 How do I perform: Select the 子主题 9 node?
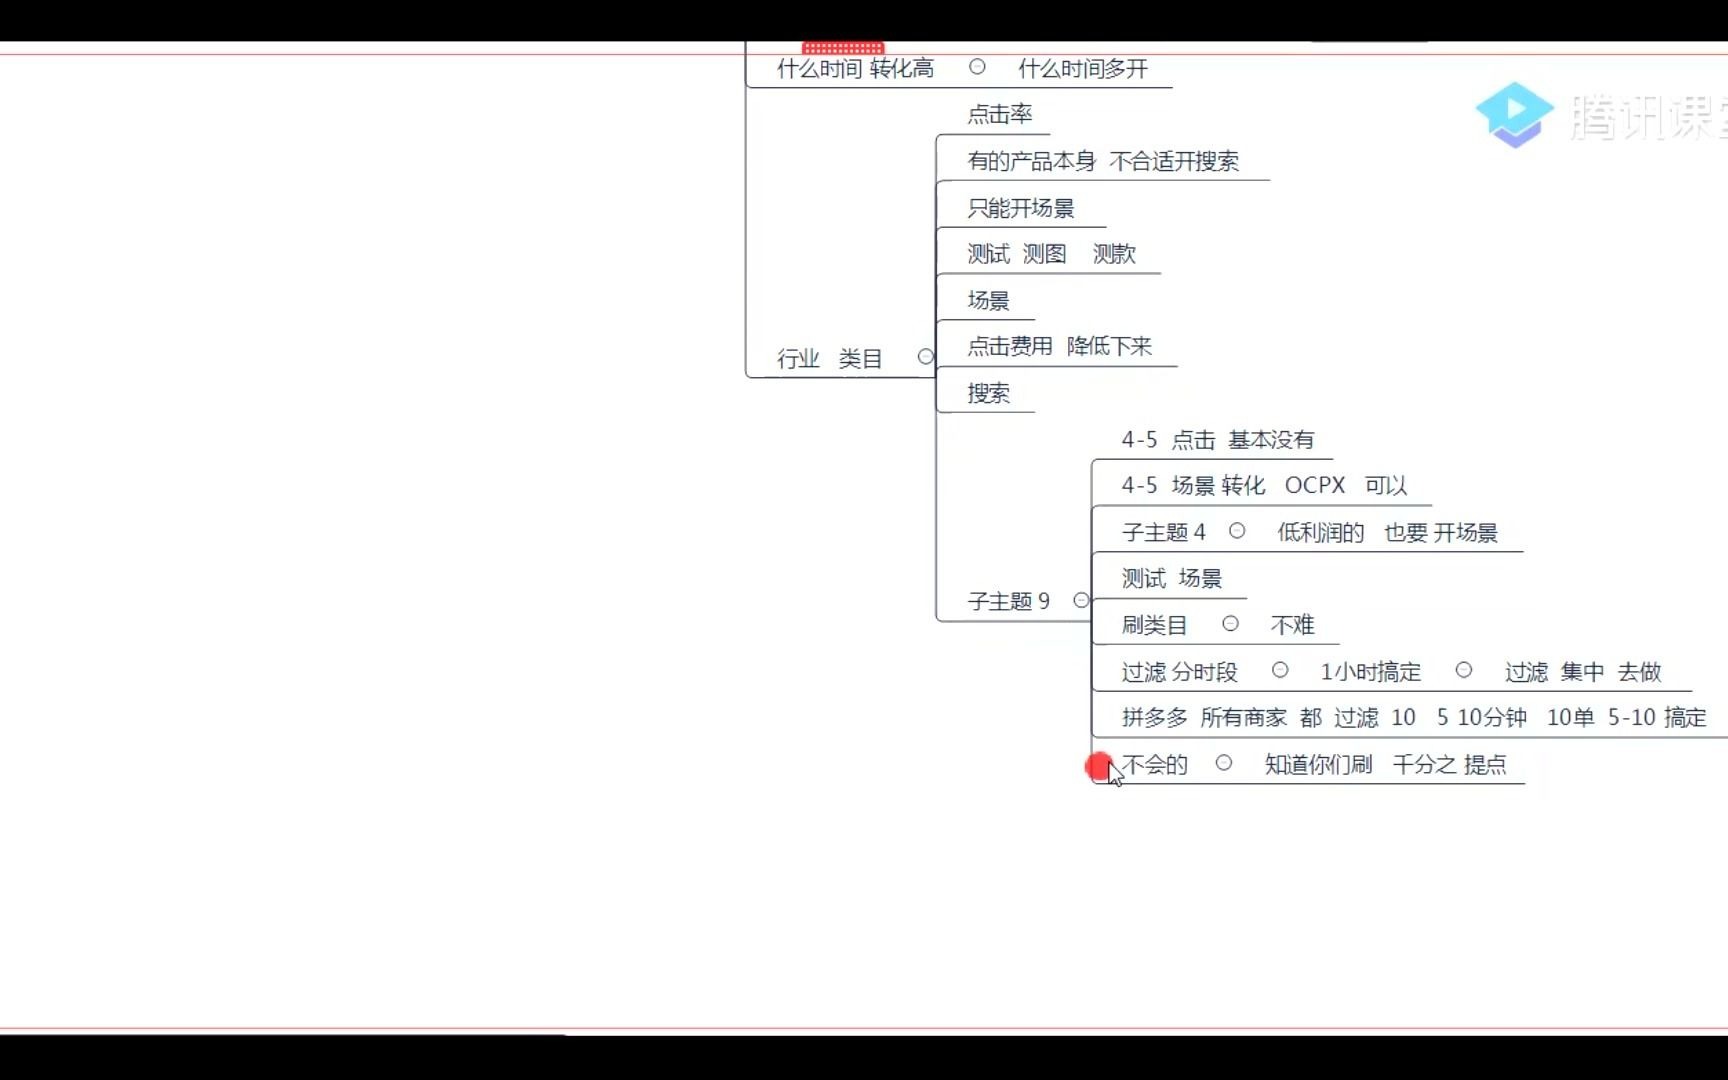1009,601
